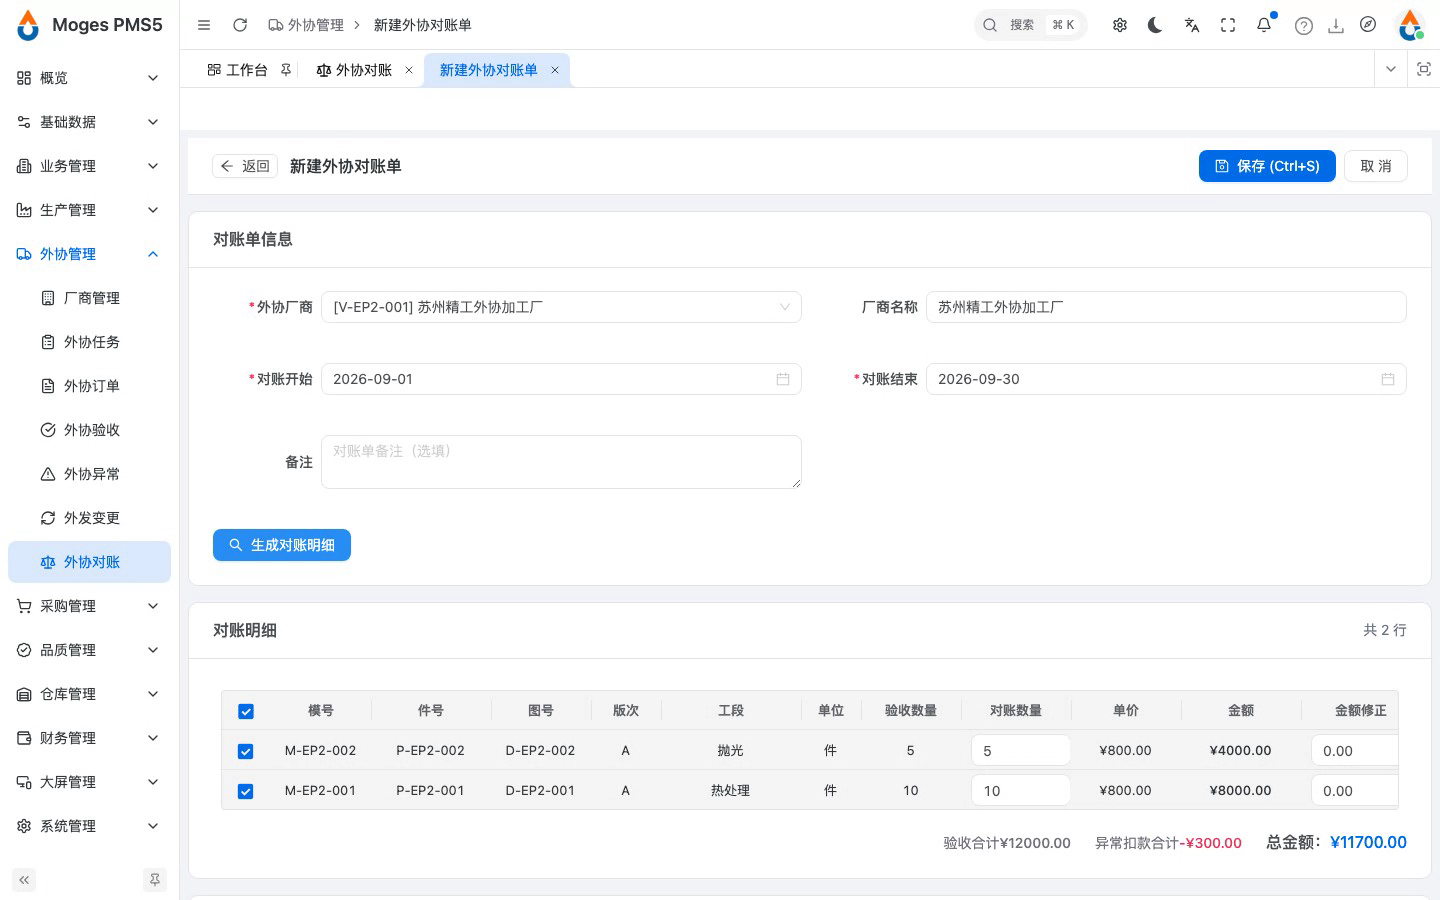The image size is (1440, 900).
Task: Uncheck the M-EP2-001 row checkbox
Action: [246, 792]
